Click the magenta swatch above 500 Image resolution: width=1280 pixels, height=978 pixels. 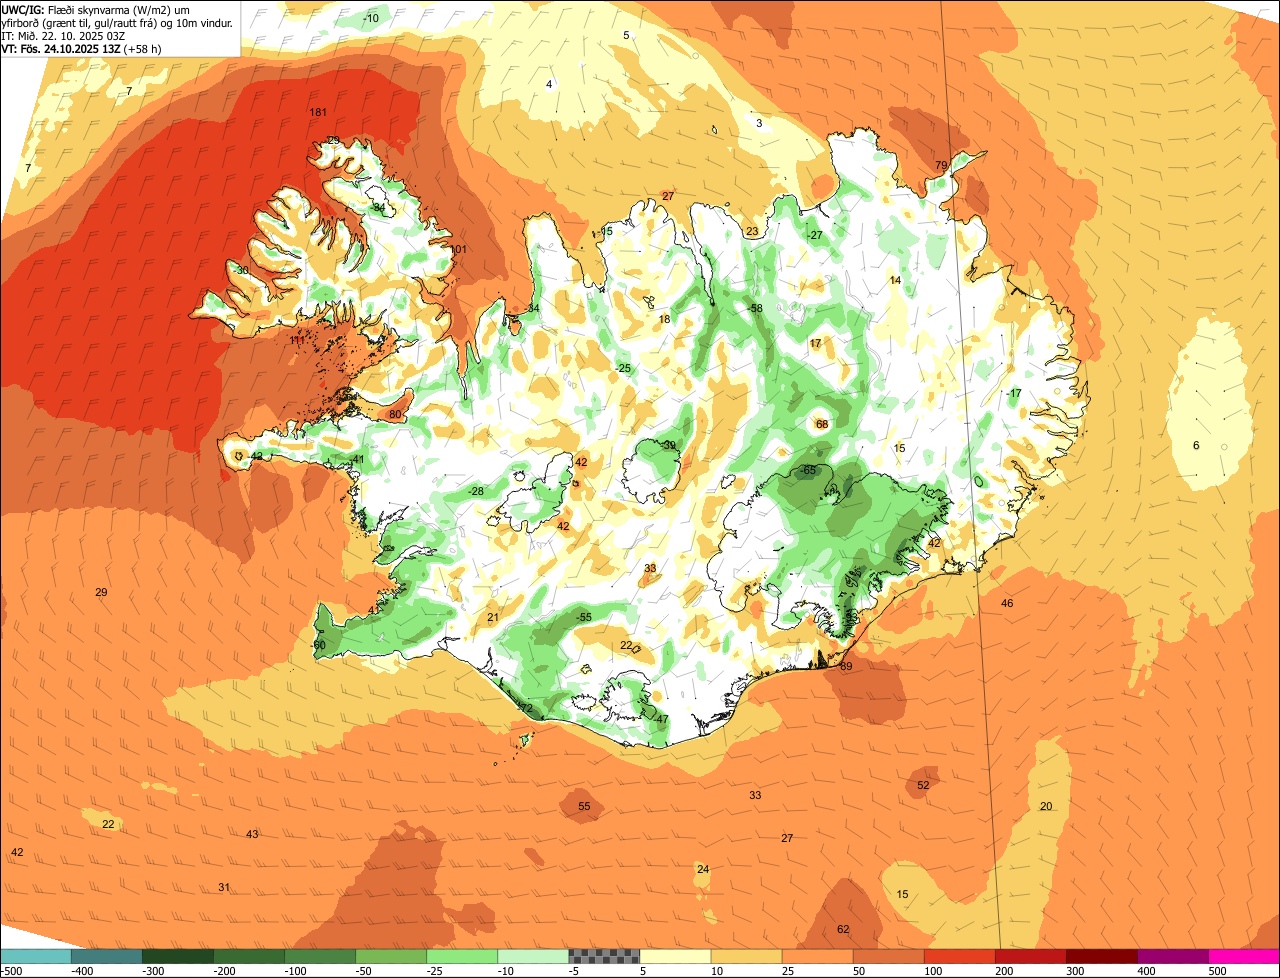[x=1244, y=956]
